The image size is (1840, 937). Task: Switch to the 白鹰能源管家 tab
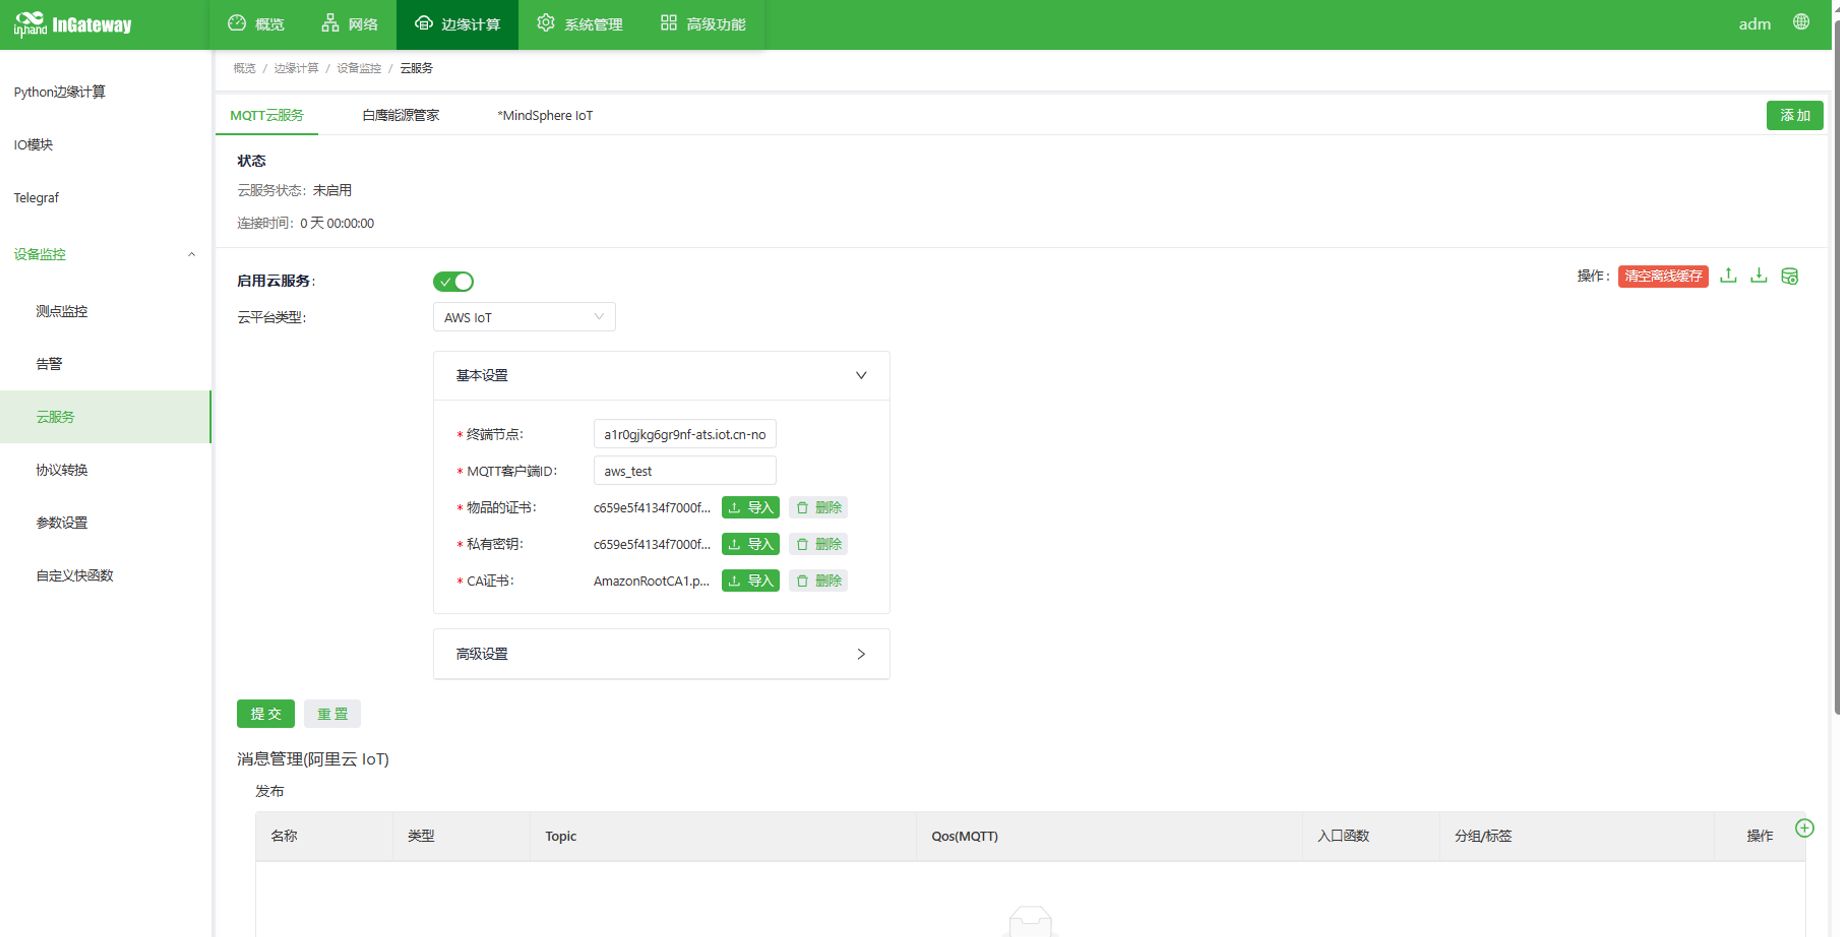point(401,115)
